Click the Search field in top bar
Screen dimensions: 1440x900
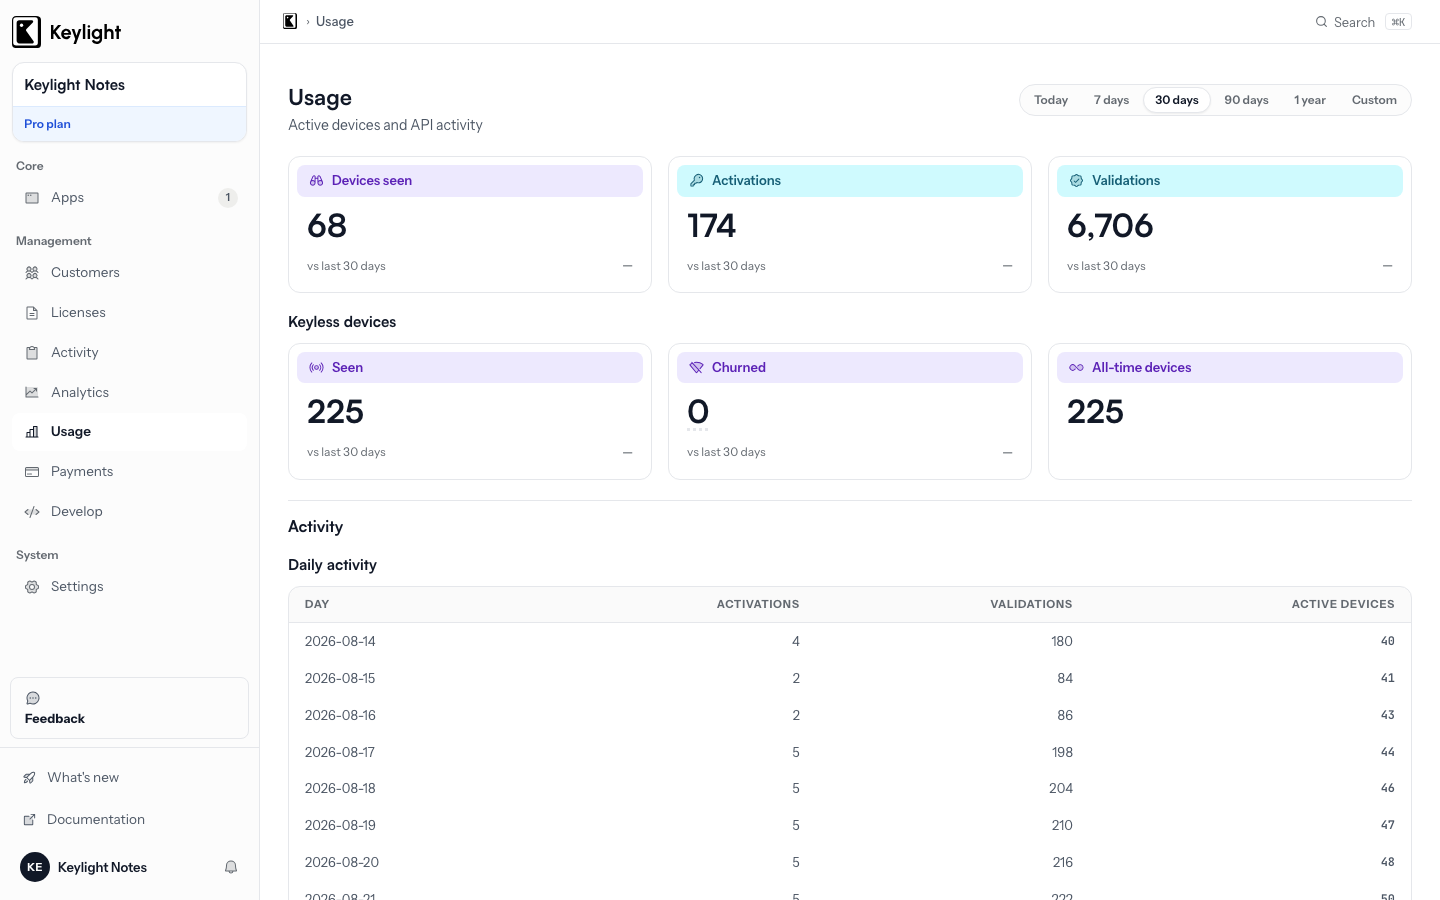(1363, 22)
